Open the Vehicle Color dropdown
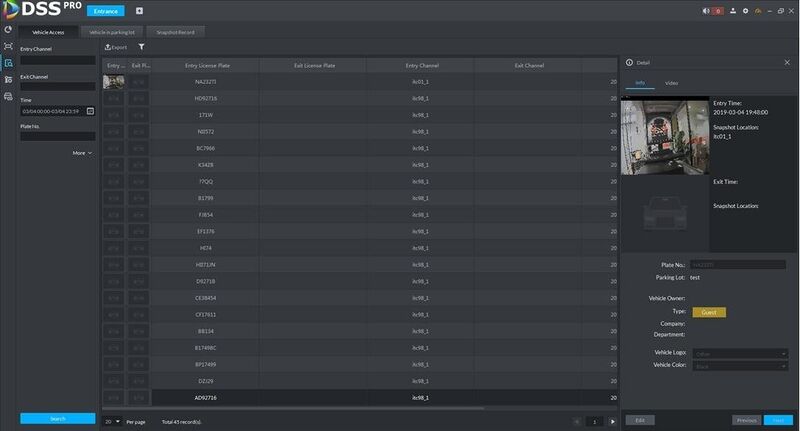Image resolution: width=800 pixels, height=431 pixels. [739, 366]
